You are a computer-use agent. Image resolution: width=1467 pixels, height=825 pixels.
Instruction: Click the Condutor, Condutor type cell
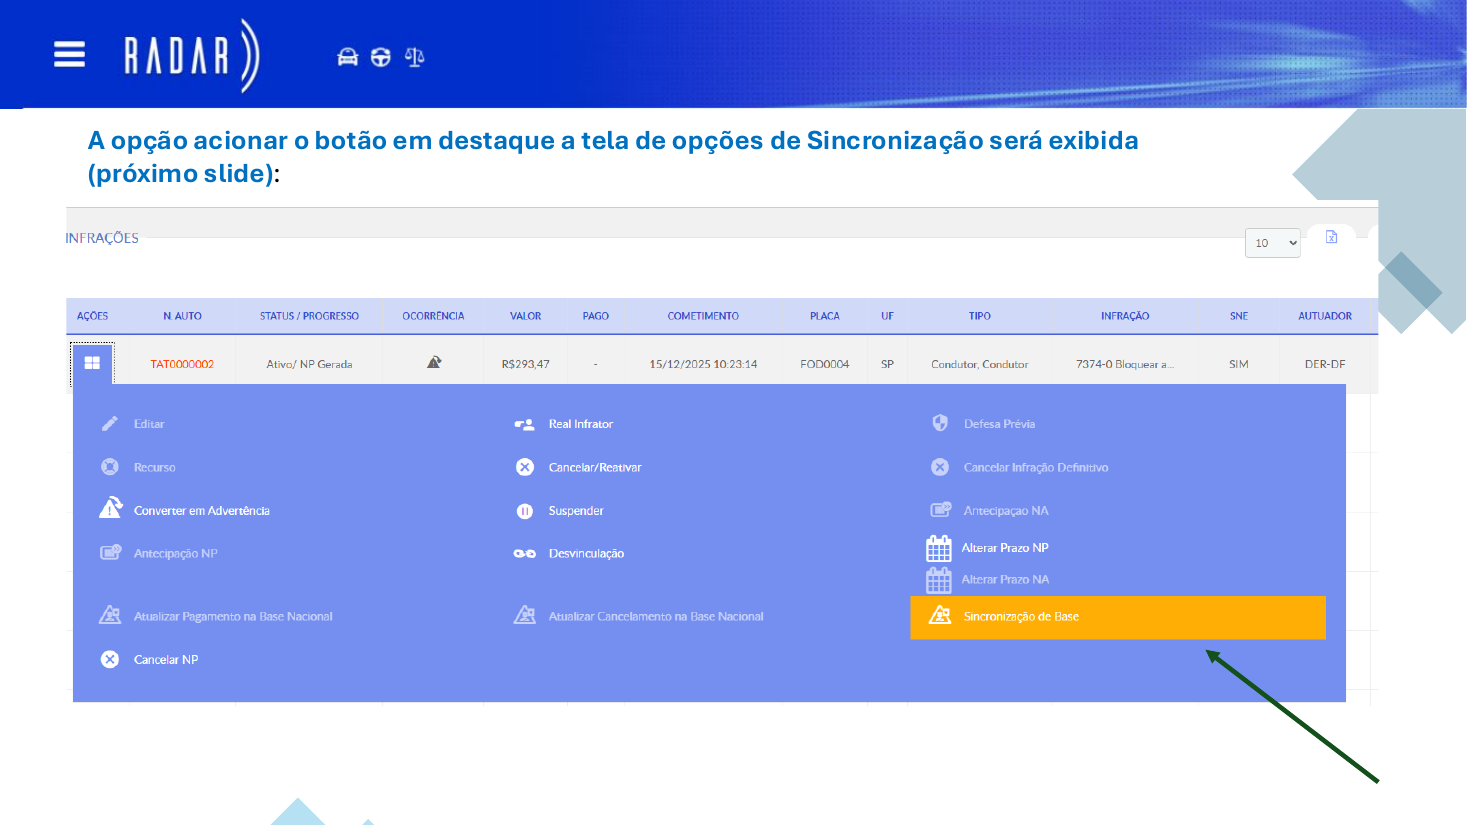(980, 364)
